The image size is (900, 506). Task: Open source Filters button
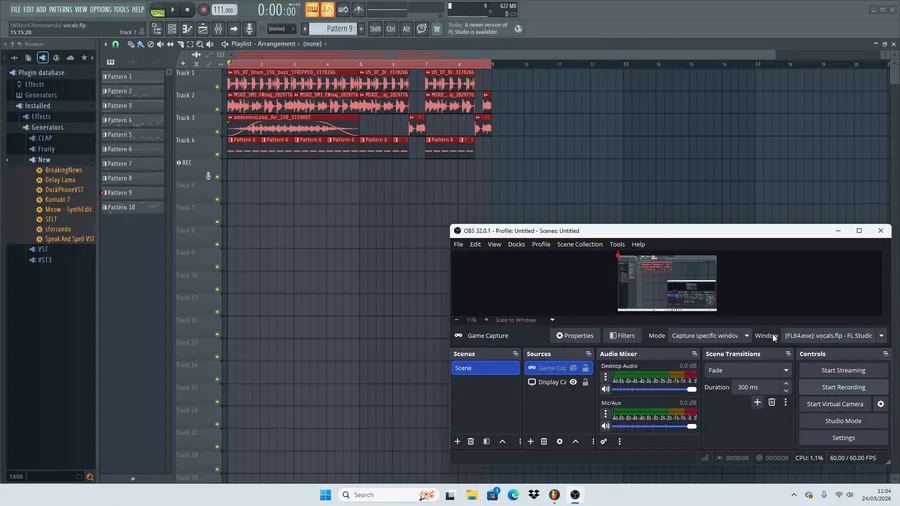[622, 336]
